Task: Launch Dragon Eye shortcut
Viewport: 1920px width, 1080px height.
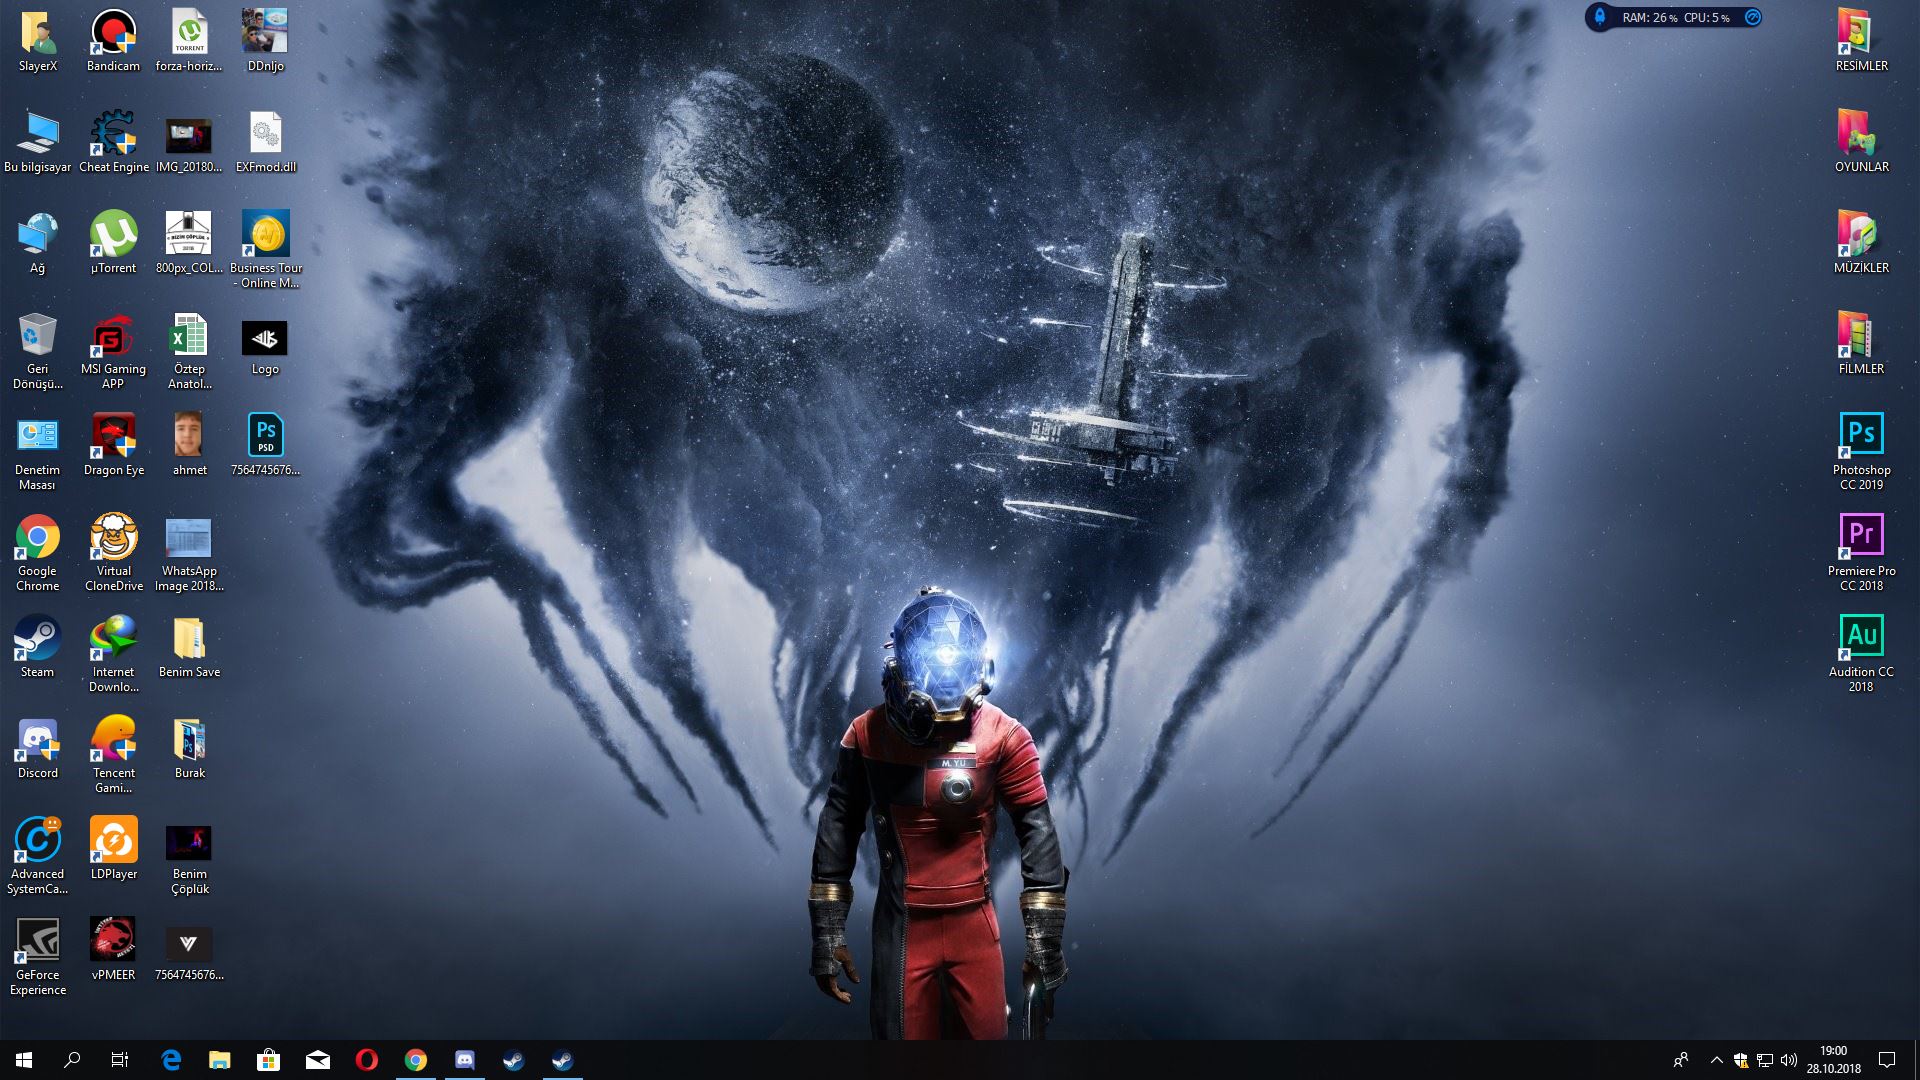Action: (114, 444)
